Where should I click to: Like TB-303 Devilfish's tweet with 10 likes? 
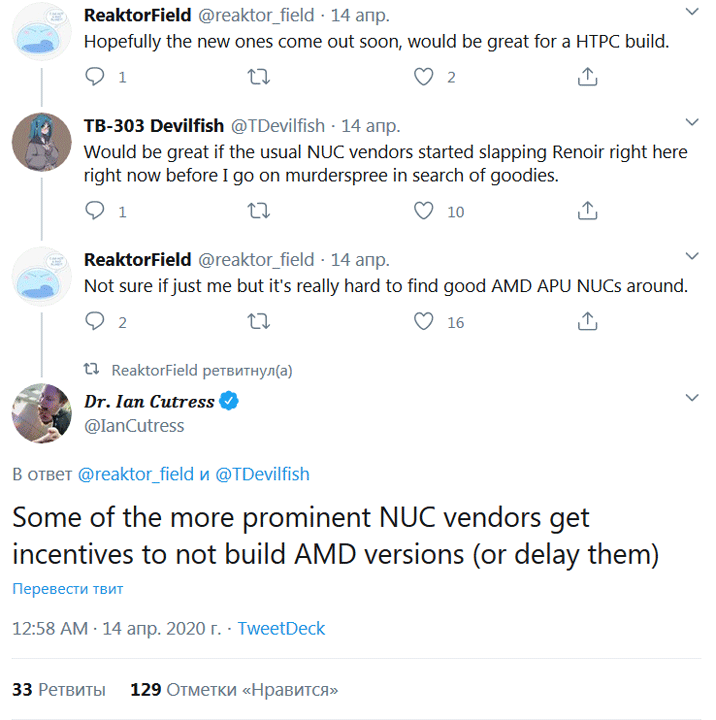click(424, 211)
